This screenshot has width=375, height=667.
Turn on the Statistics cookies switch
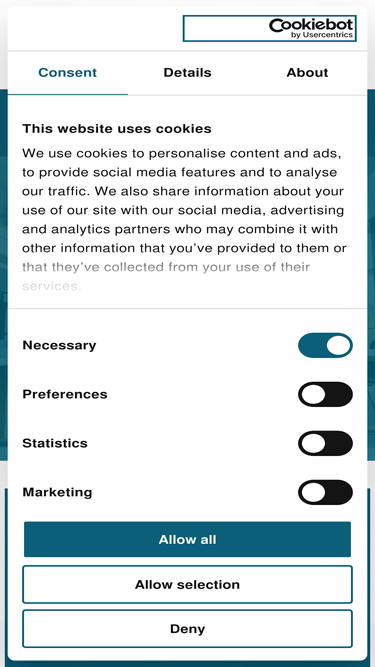coord(325,443)
